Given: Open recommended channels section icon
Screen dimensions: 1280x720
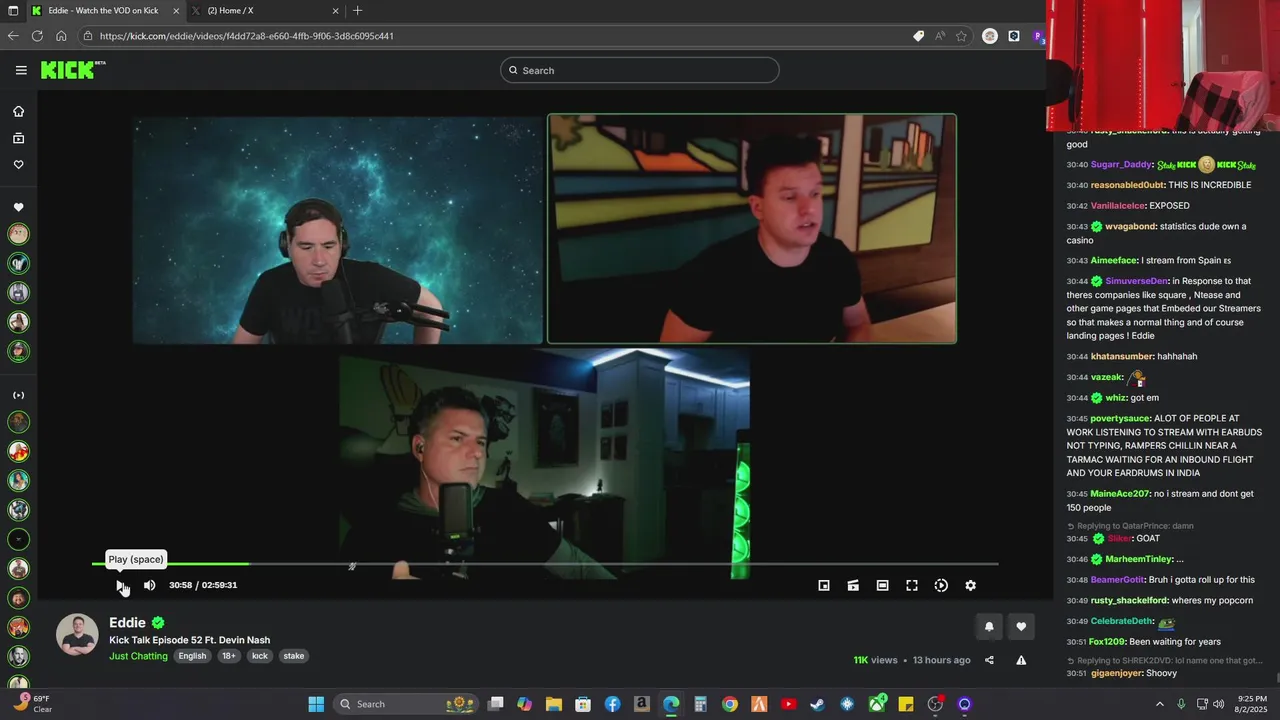Looking at the screenshot, I should click(18, 395).
